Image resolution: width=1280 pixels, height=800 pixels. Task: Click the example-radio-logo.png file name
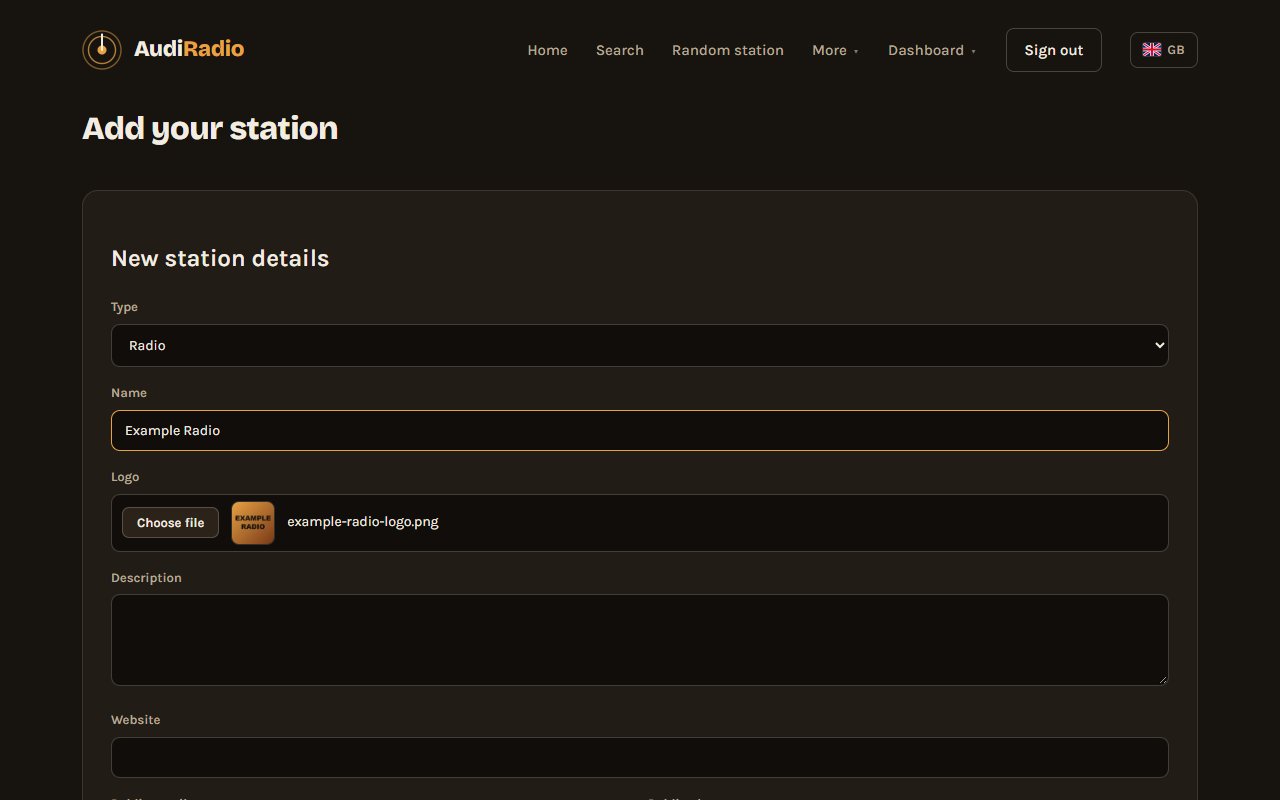coord(363,522)
